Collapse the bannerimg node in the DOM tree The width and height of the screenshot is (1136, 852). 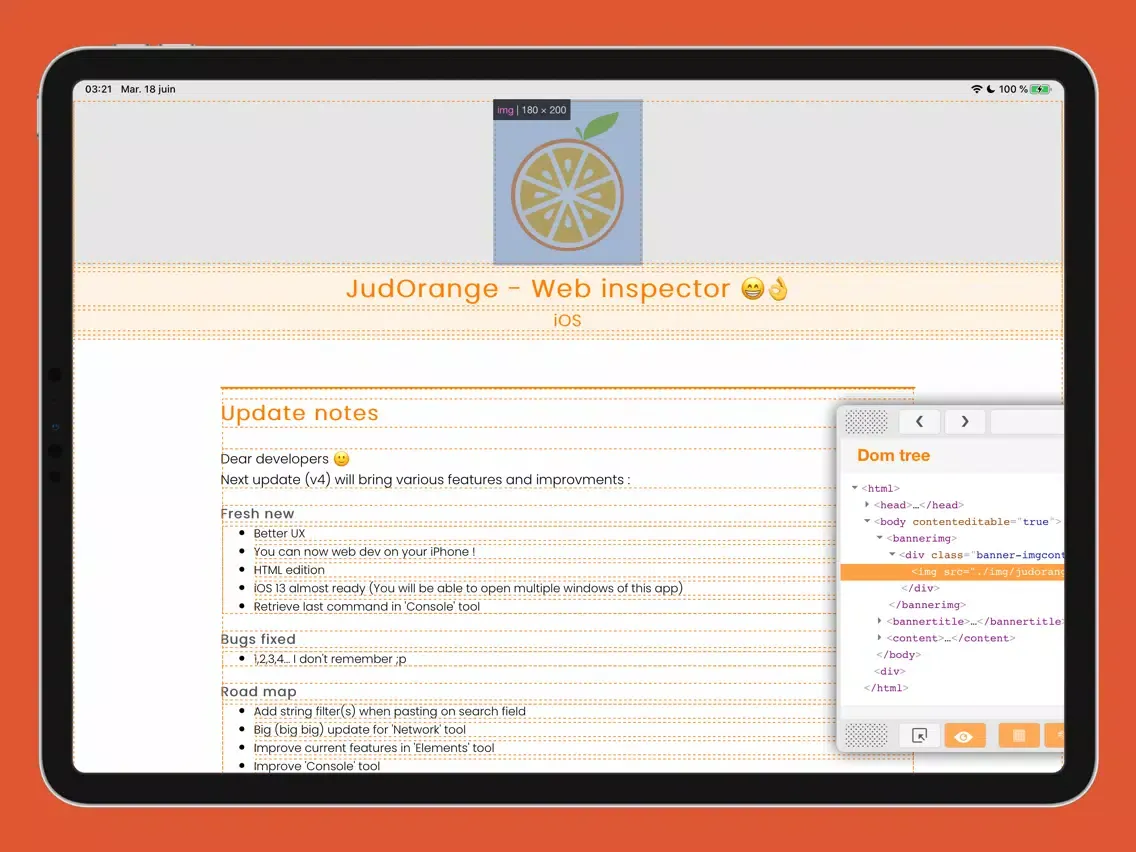tap(879, 537)
